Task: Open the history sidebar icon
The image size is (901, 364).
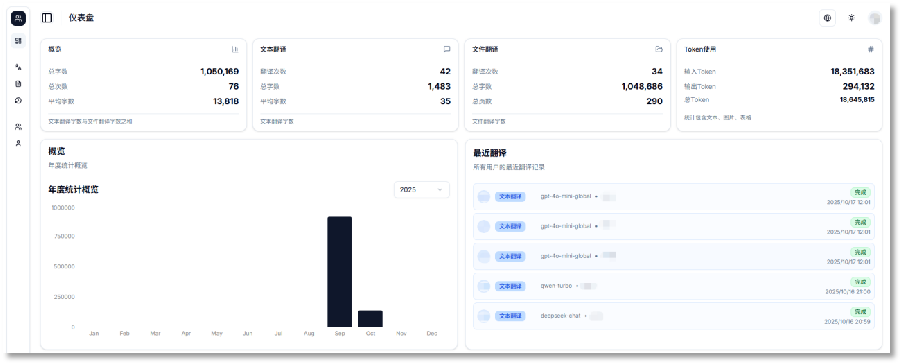Action: click(x=18, y=101)
